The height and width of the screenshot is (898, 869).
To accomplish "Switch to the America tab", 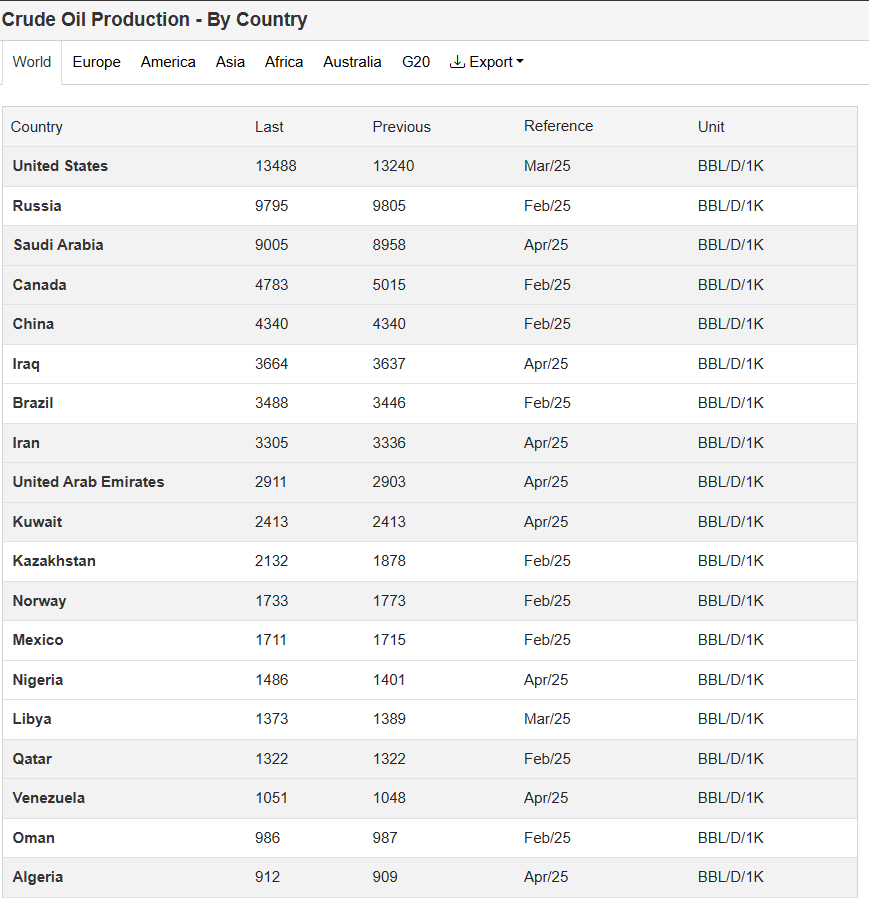I will point(168,62).
